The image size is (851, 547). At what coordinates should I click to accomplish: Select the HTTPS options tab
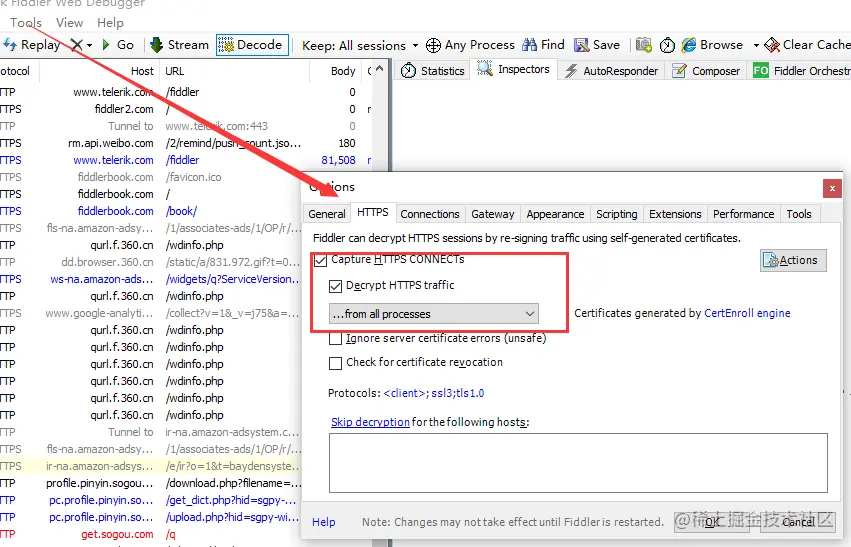pyautogui.click(x=373, y=212)
